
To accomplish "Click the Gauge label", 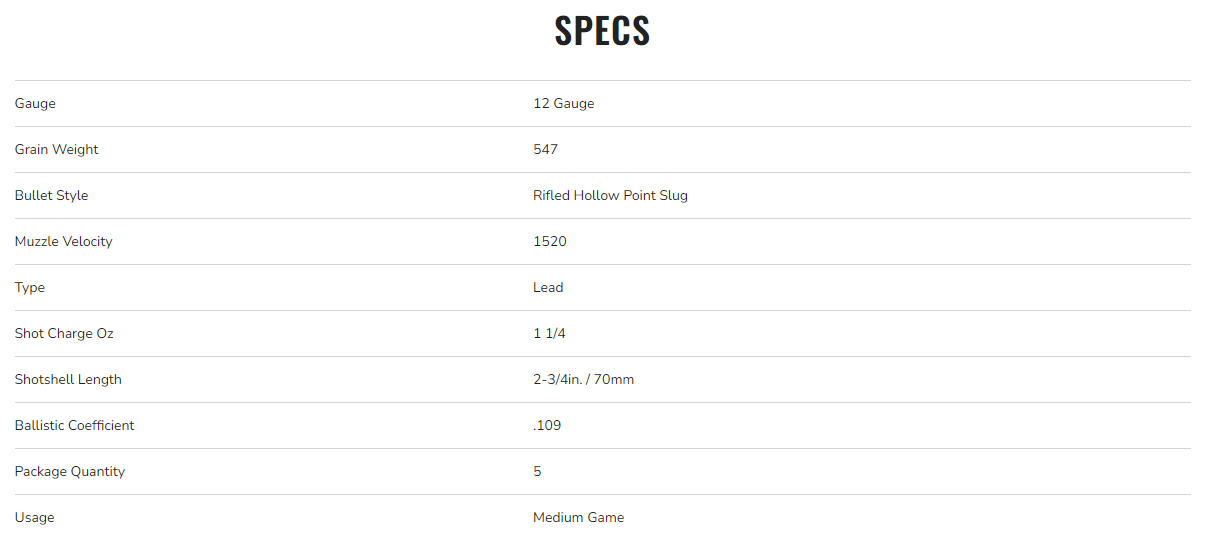I will click(x=35, y=104).
